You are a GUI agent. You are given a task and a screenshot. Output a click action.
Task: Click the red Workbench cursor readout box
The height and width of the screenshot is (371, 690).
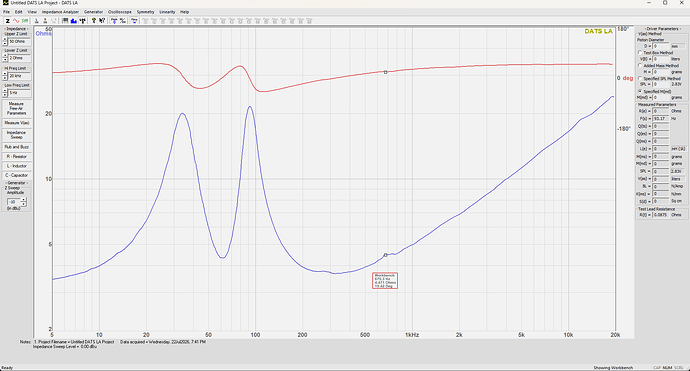pos(385,280)
